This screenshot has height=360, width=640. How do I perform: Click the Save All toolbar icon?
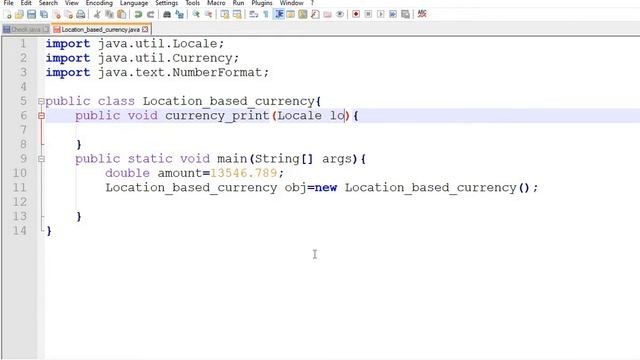[x=44, y=15]
